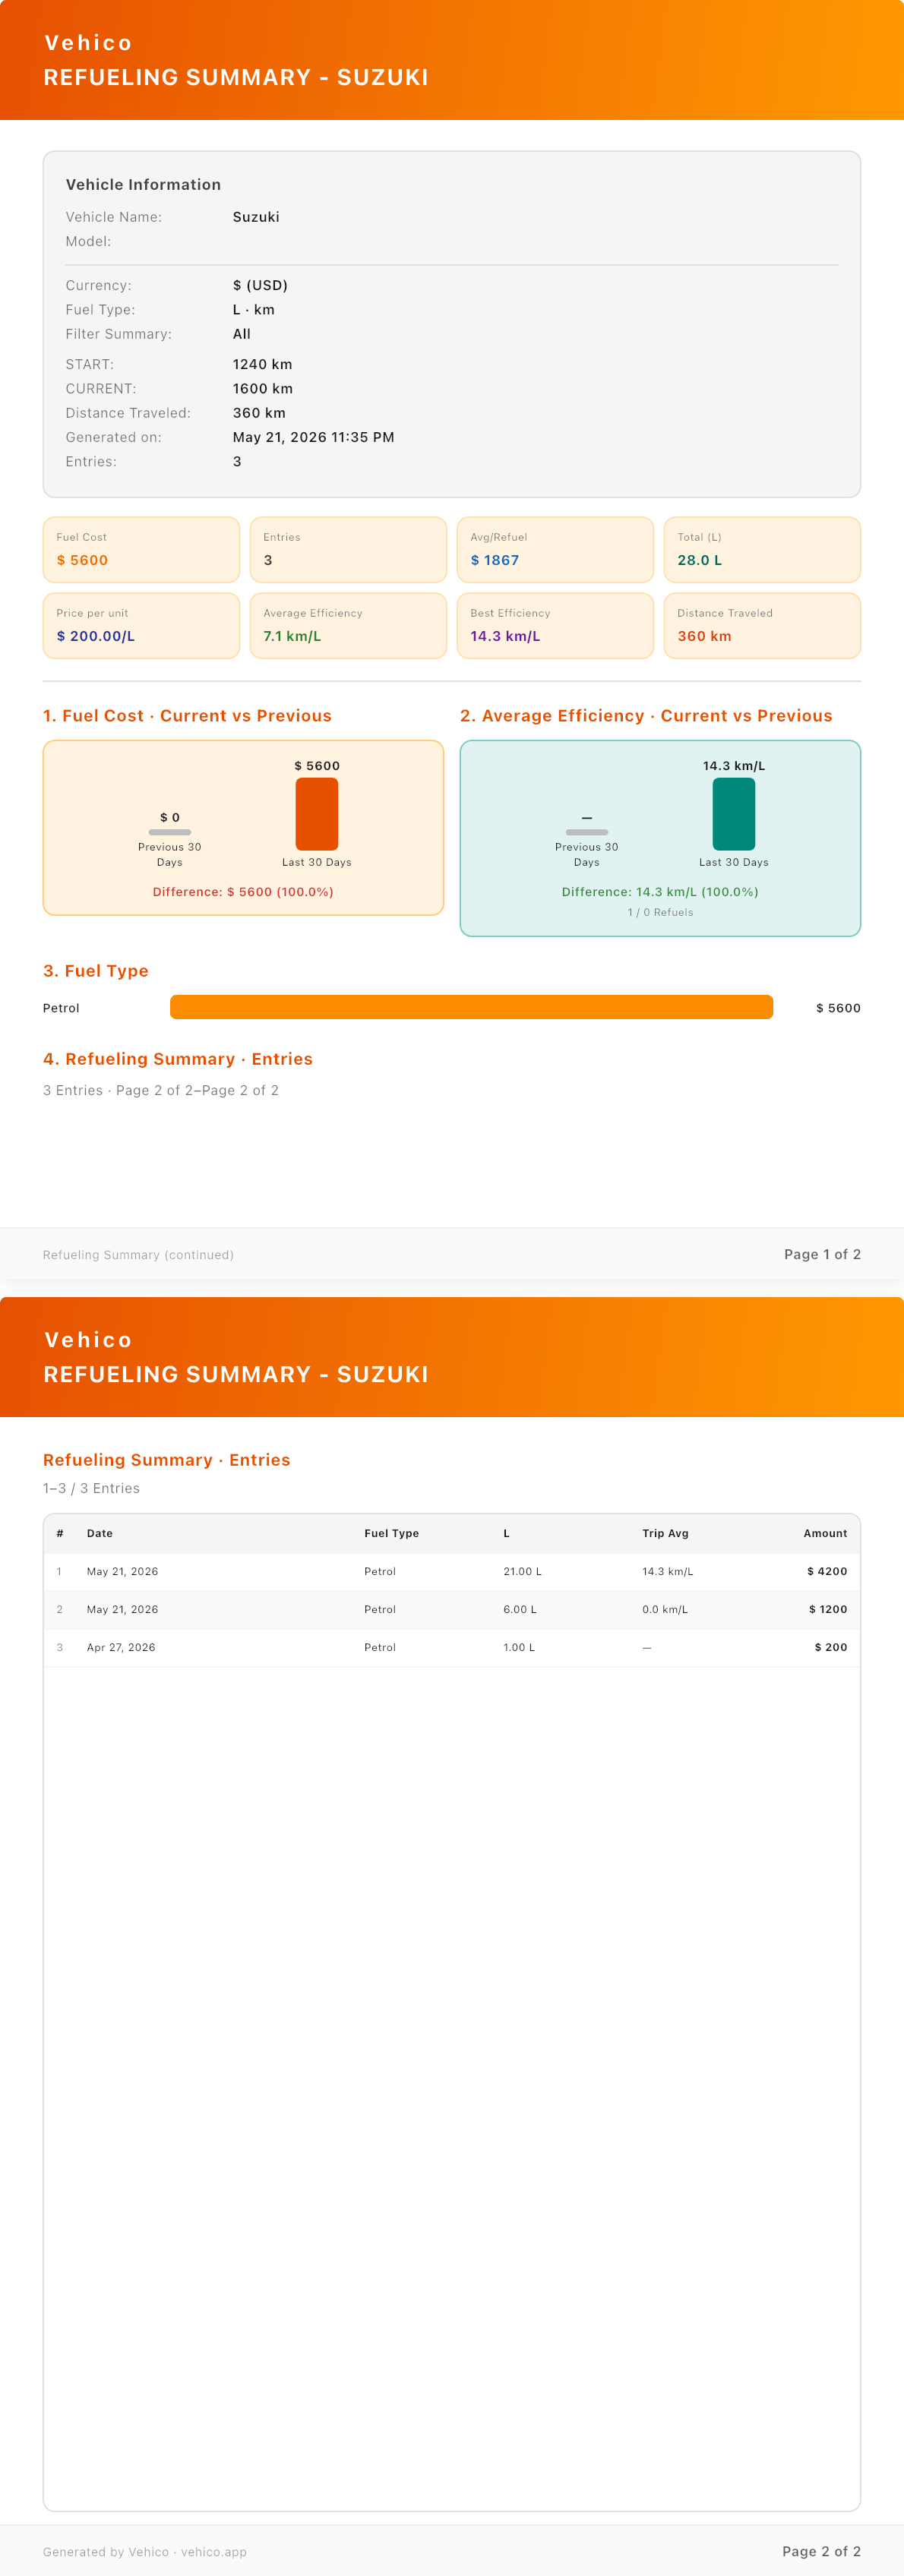Click the teal Last 30 Days efficiency bar

click(x=734, y=814)
